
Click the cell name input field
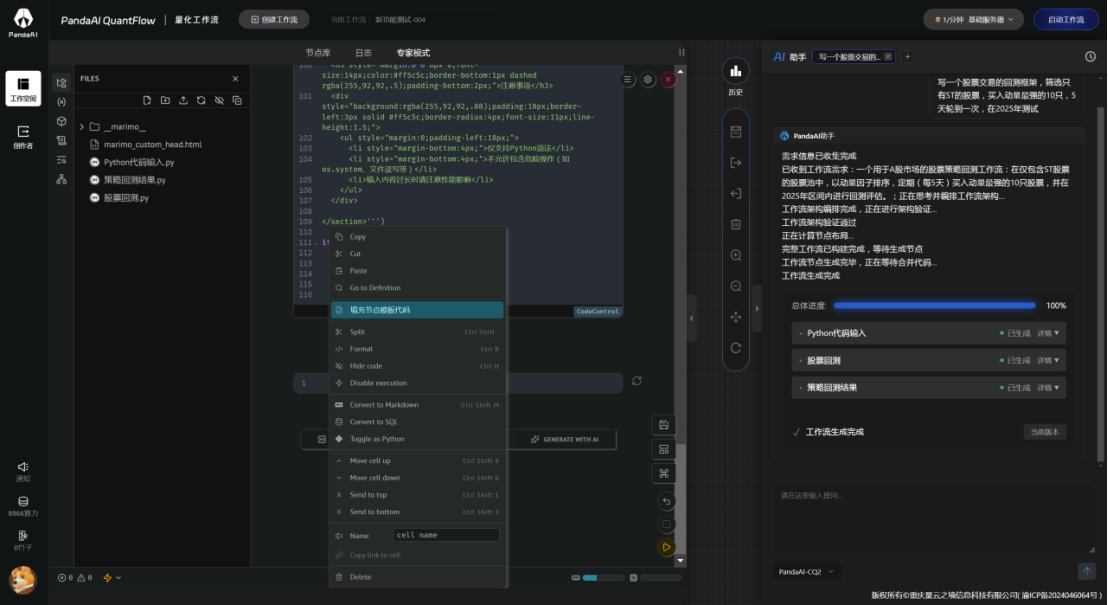click(446, 535)
